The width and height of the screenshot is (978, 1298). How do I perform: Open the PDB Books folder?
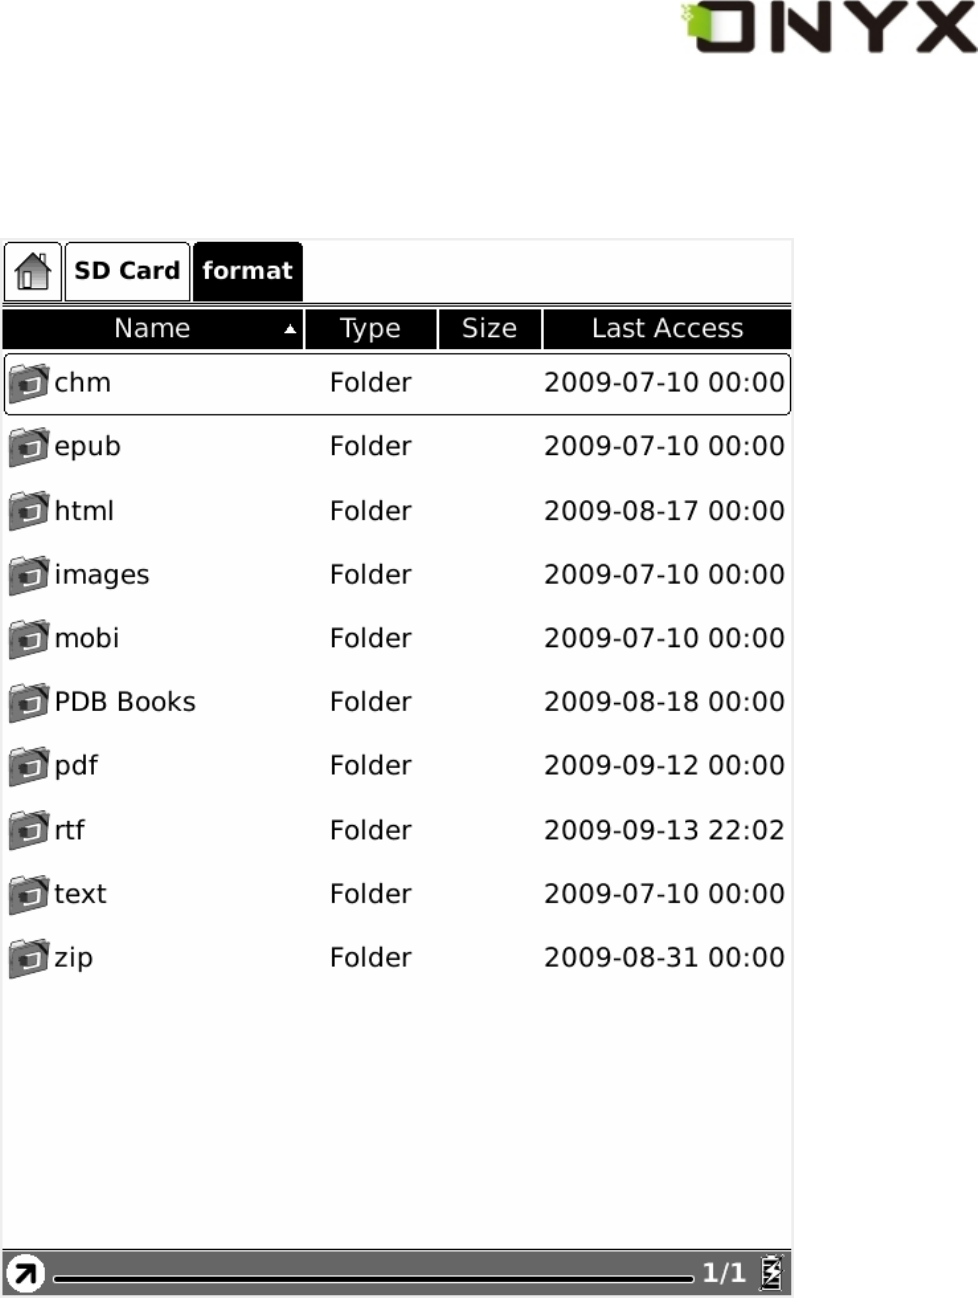(x=125, y=702)
